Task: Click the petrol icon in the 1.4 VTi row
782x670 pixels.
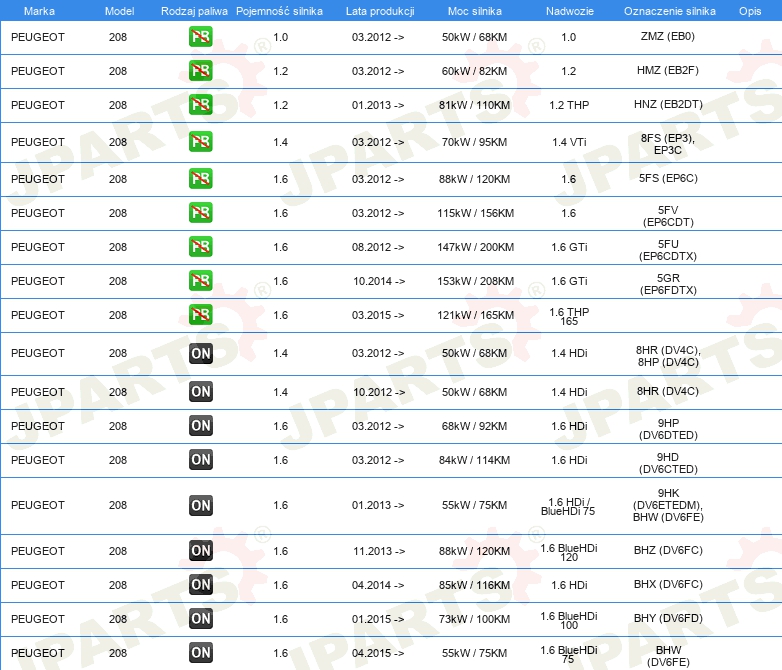Action: (200, 142)
